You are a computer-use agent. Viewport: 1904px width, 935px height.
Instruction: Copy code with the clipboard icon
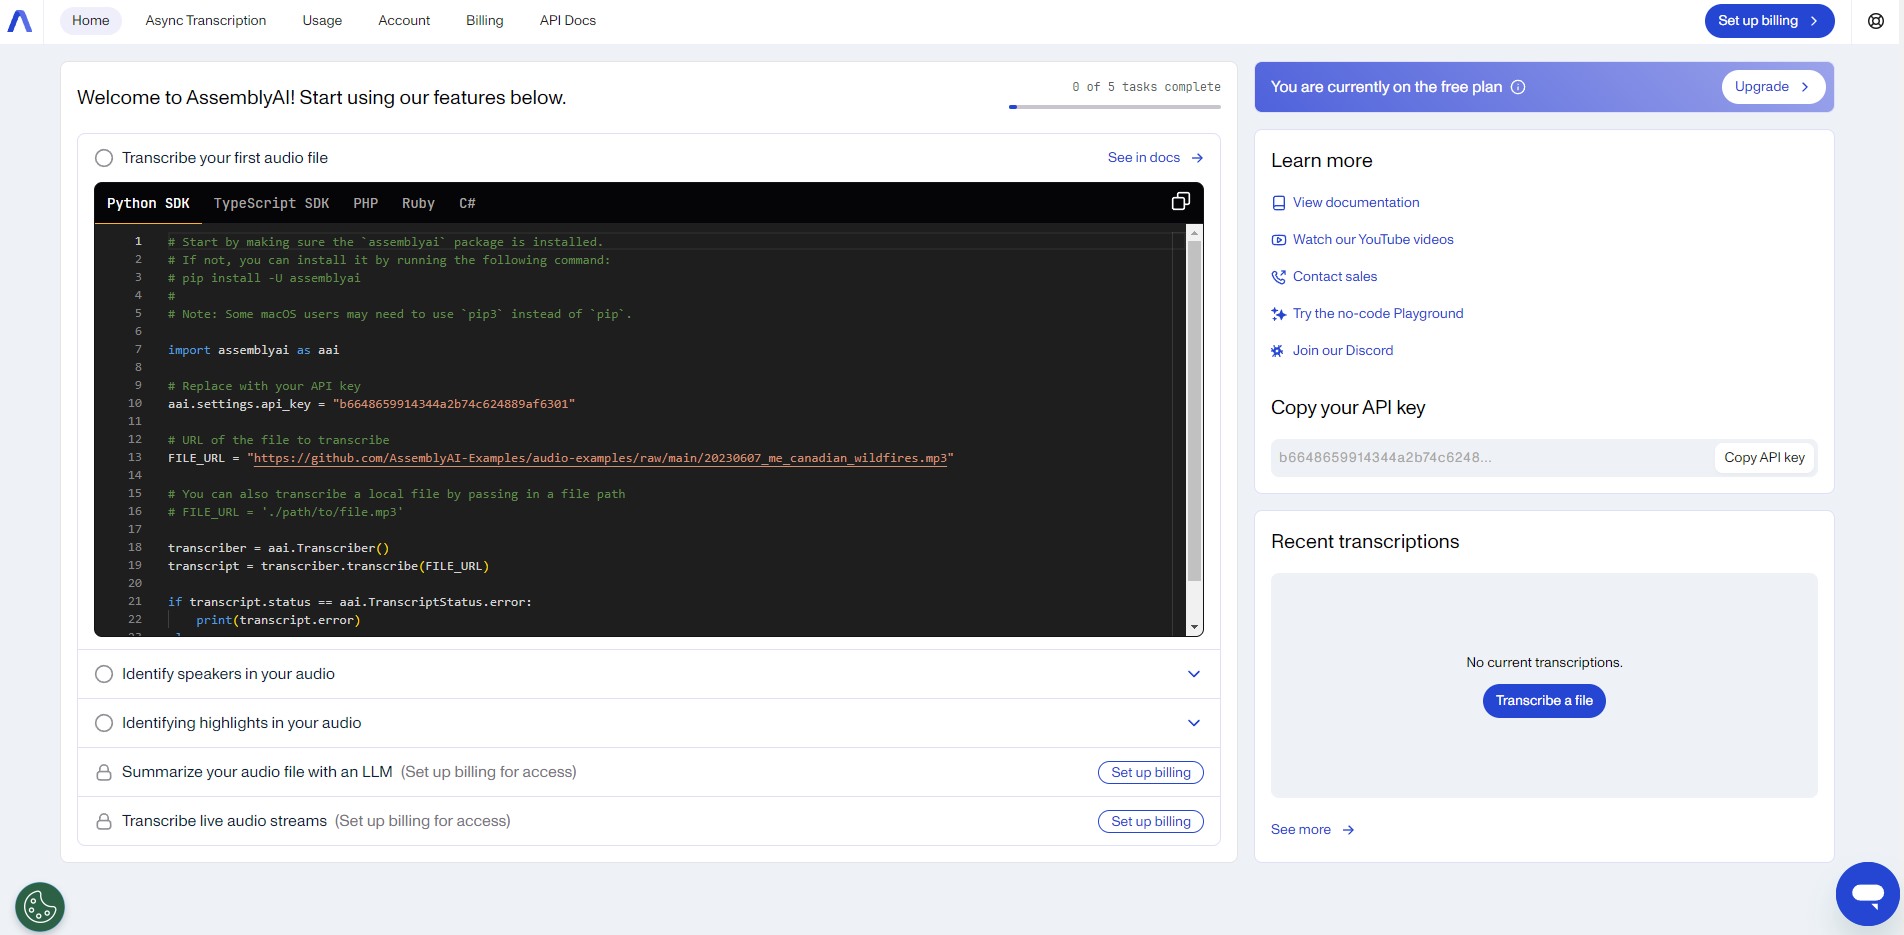[1181, 202]
